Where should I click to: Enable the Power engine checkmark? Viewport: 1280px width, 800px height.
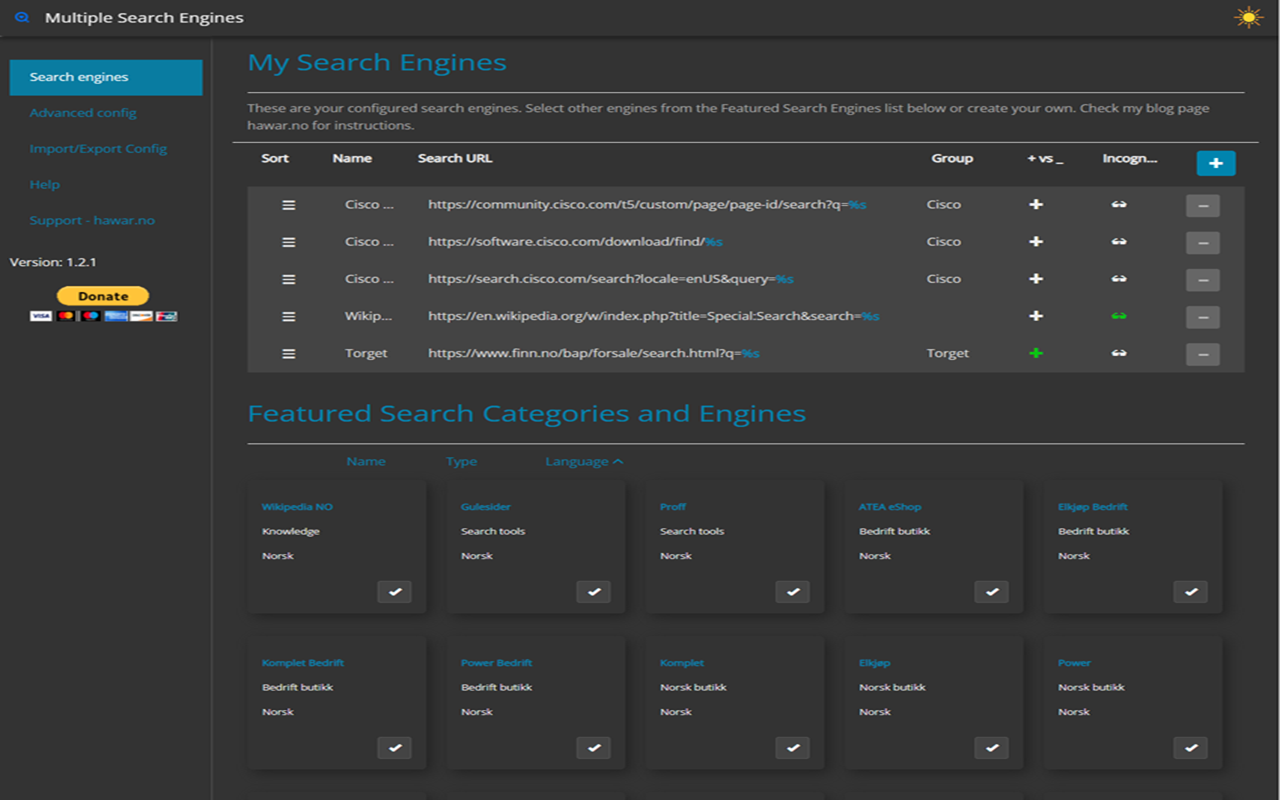coord(1190,747)
